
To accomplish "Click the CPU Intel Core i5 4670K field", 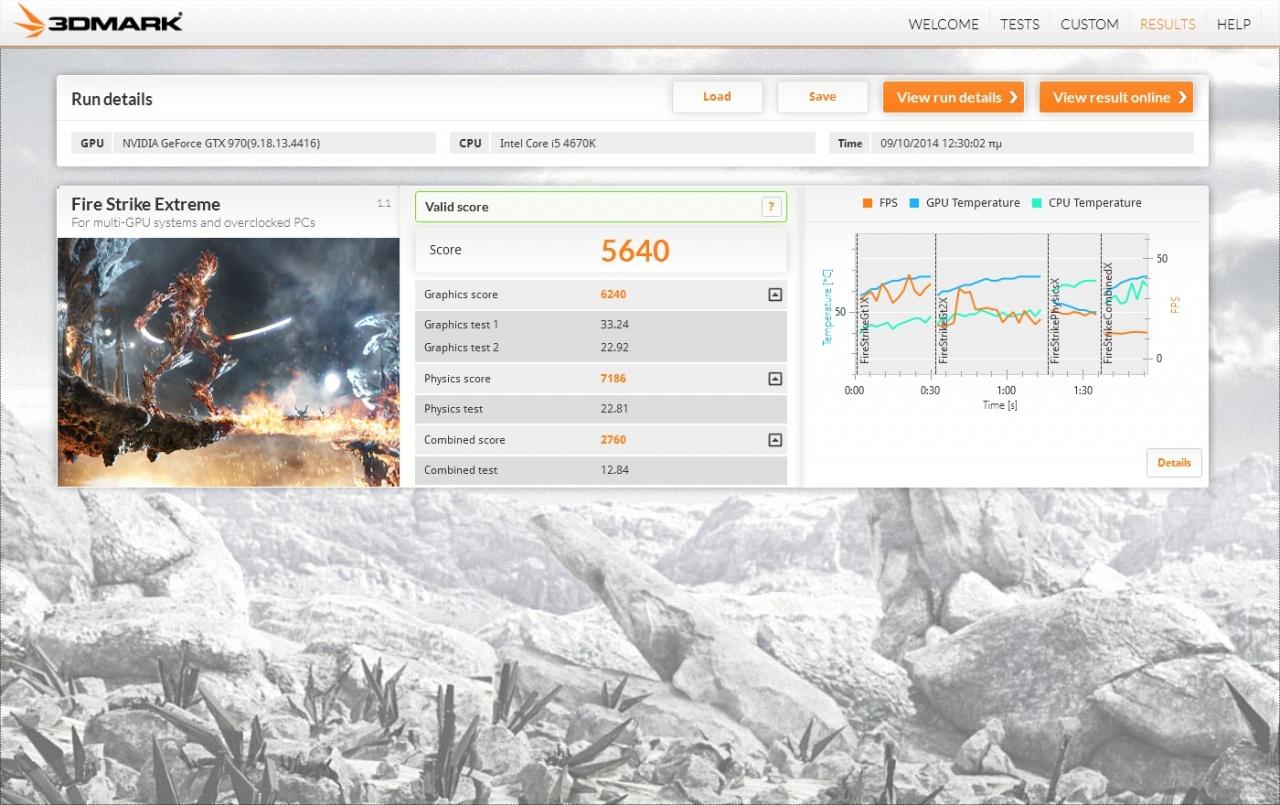I will [x=653, y=143].
